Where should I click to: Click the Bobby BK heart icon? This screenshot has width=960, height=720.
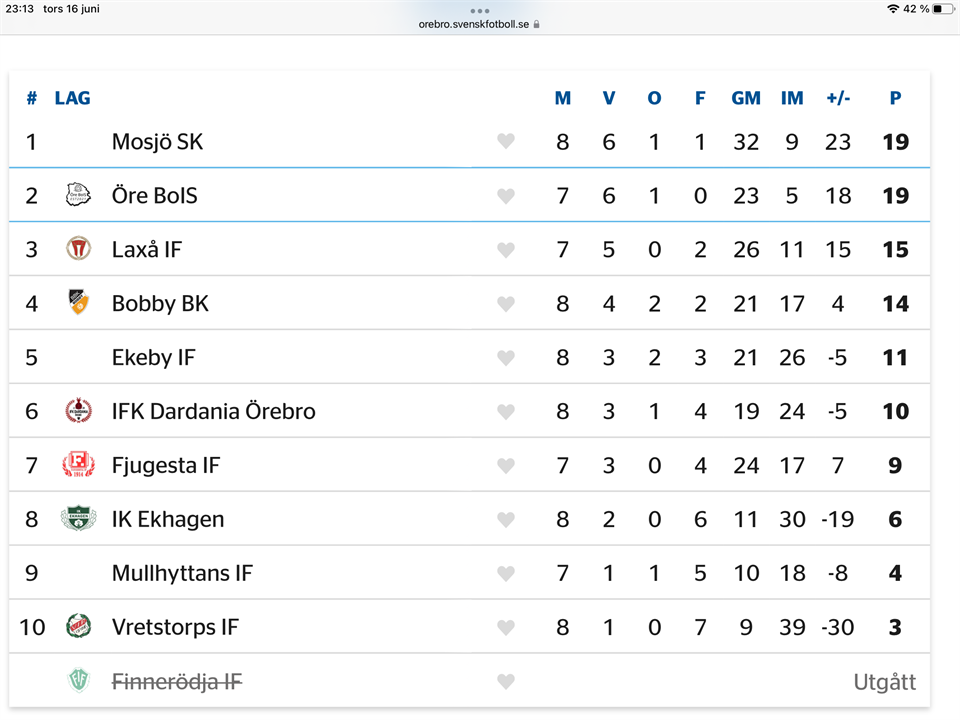click(x=505, y=304)
